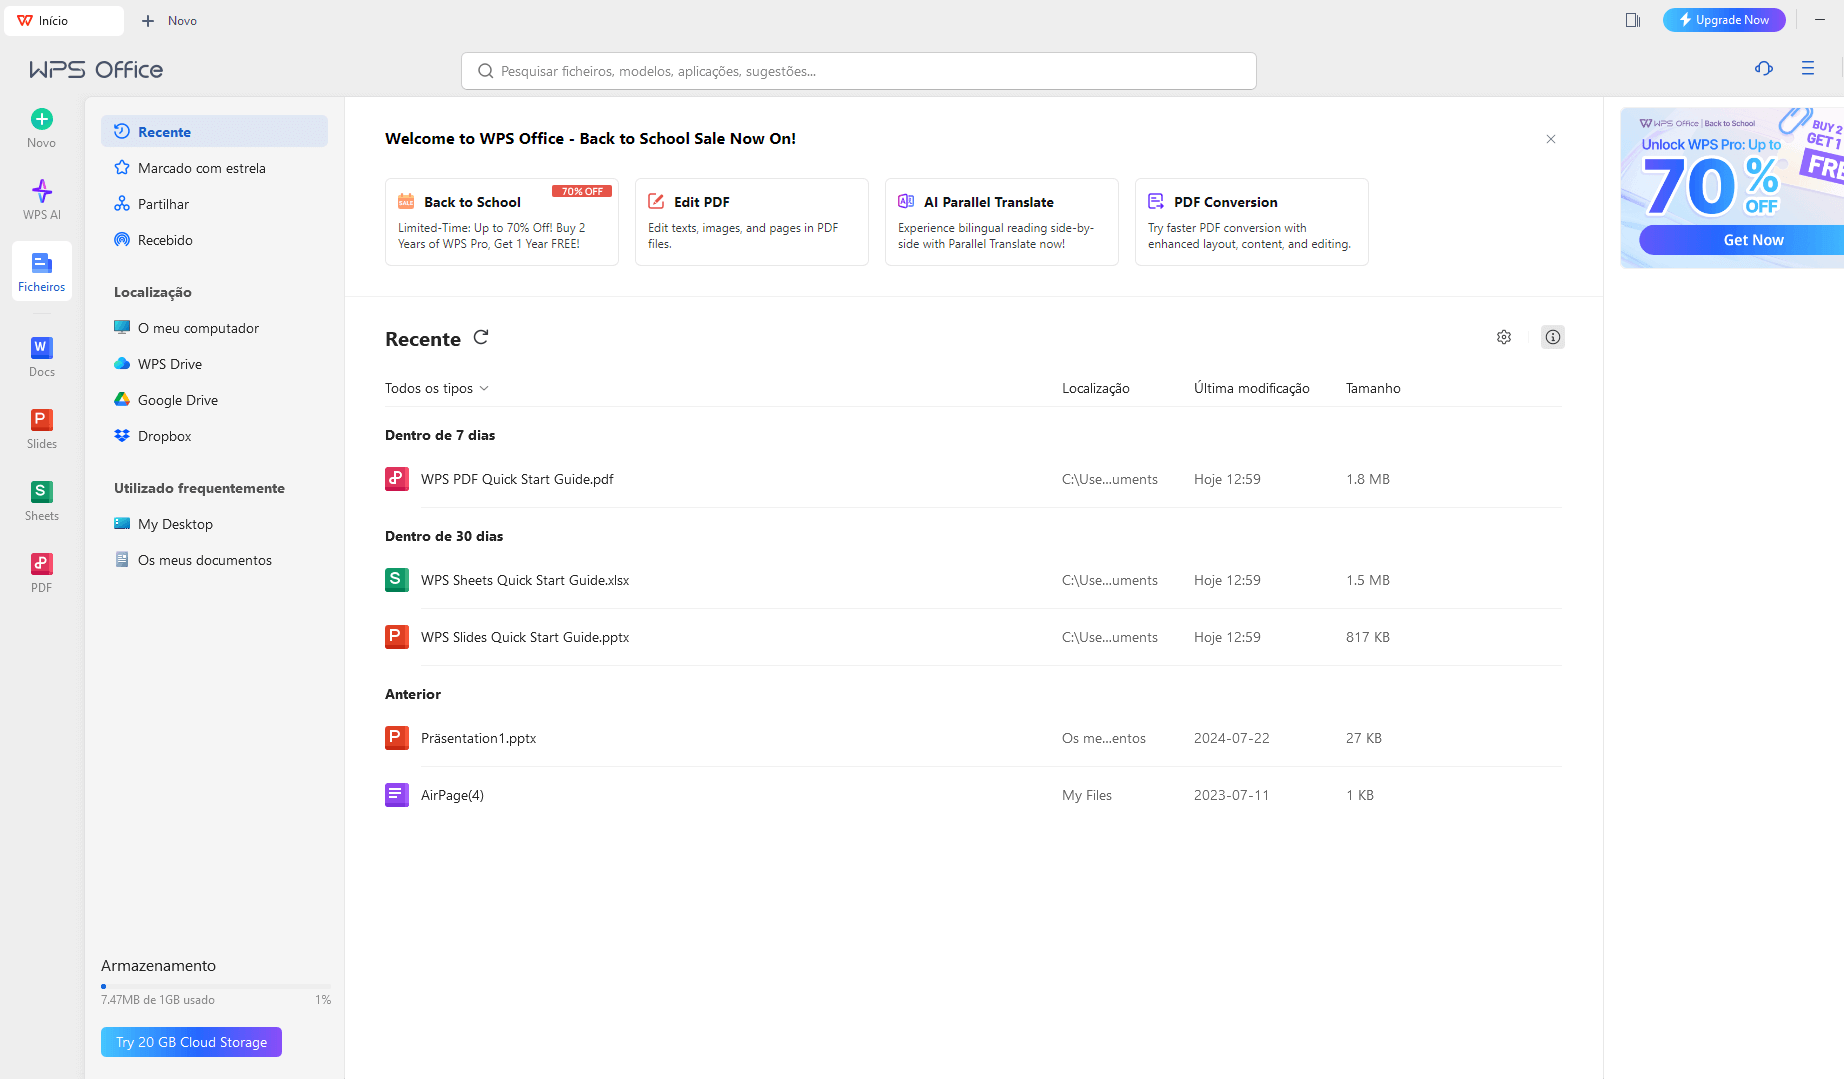Open the Partilhar section
The height and width of the screenshot is (1079, 1844).
click(x=214, y=204)
